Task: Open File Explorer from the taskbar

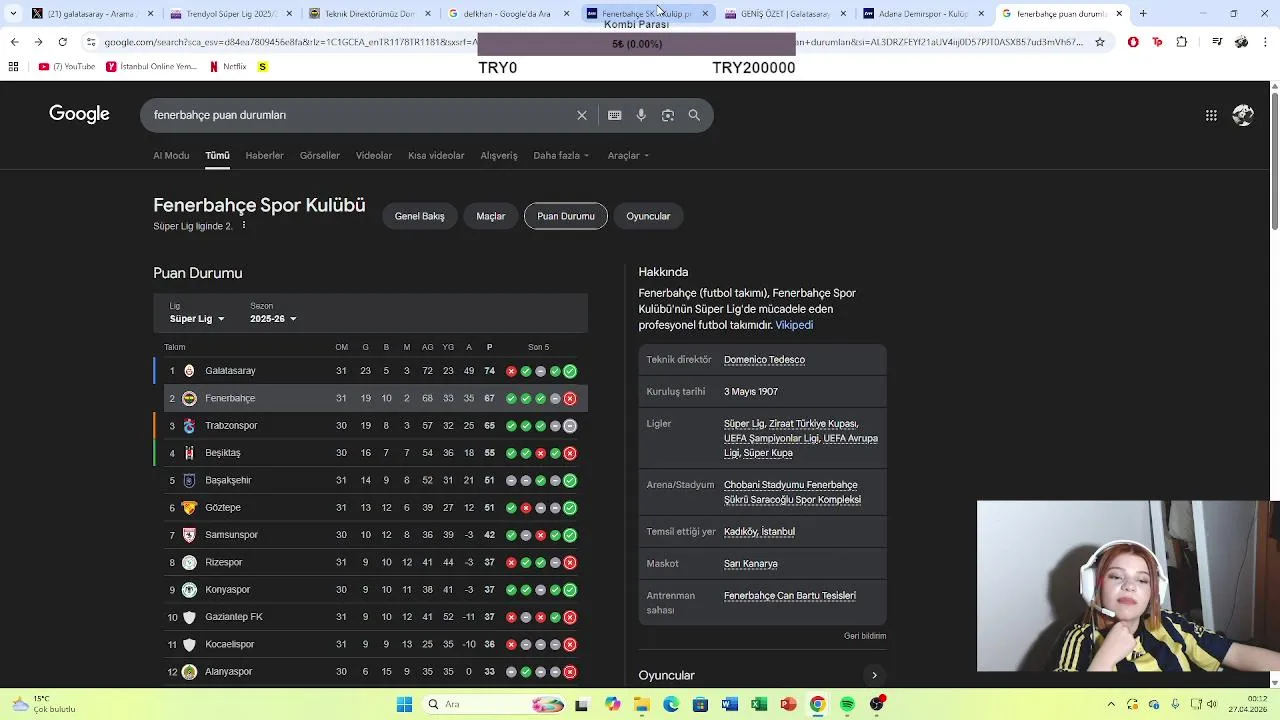Action: click(641, 704)
